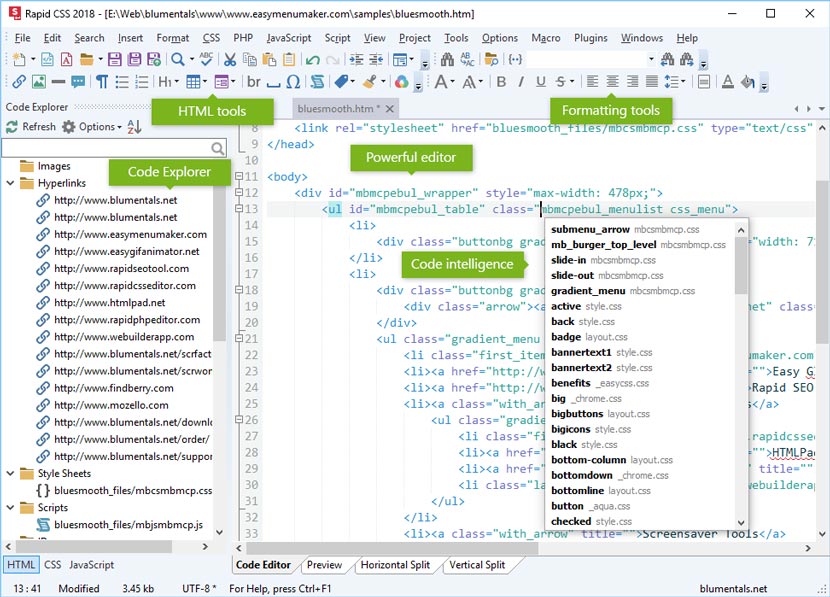This screenshot has width=830, height=597.
Task: Apply bold formatting with the B icon
Action: [500, 82]
